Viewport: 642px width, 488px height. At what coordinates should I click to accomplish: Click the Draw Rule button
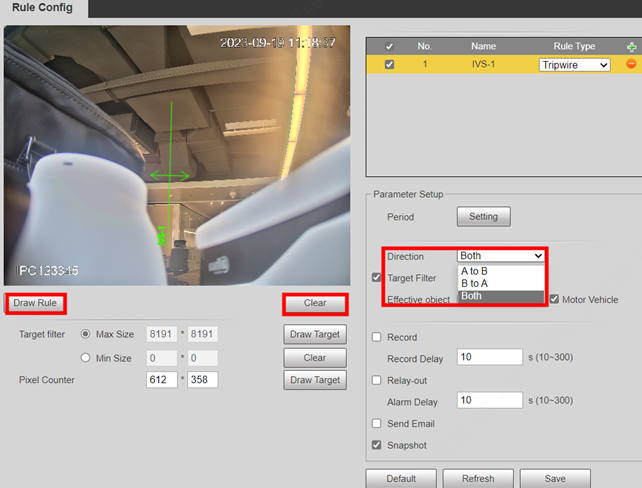pos(35,303)
